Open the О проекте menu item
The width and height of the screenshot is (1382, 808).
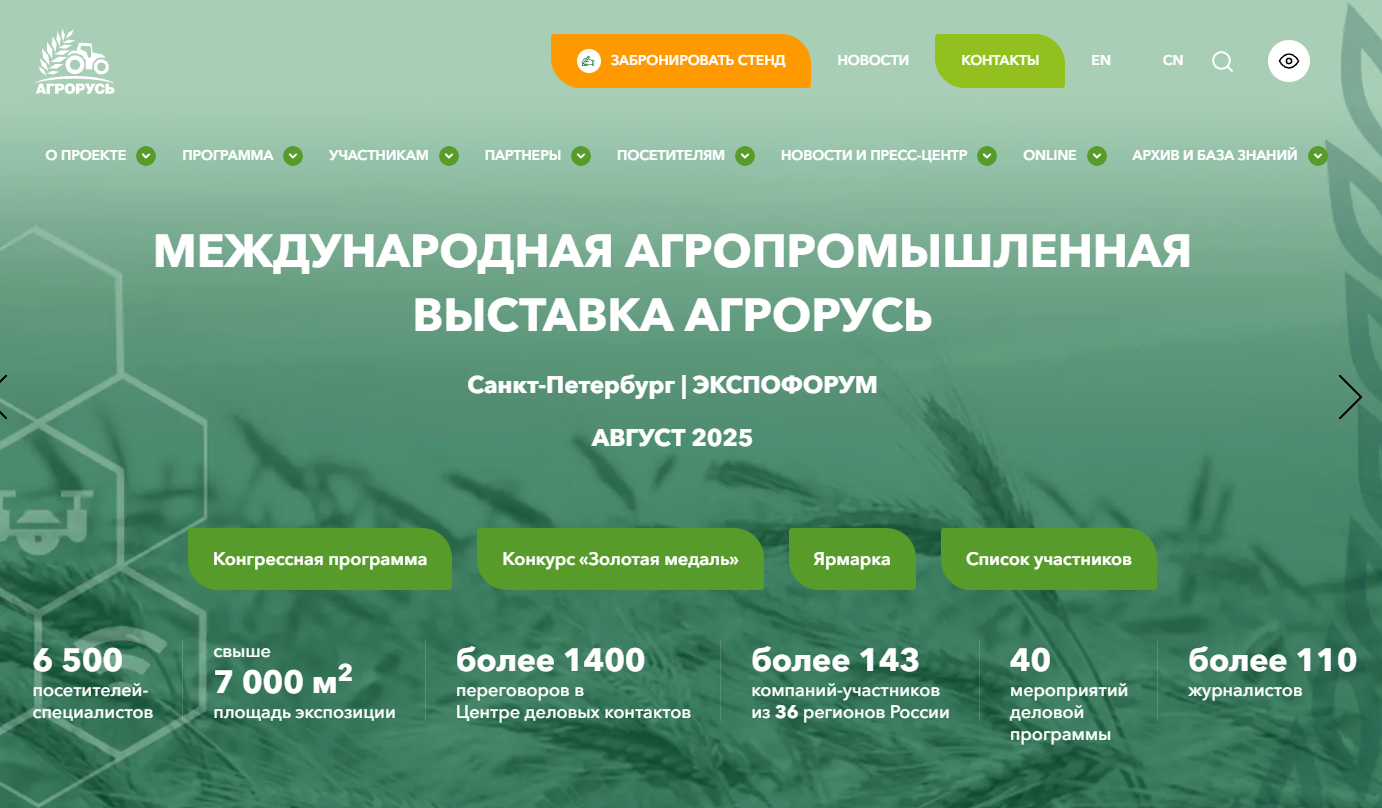tap(86, 156)
